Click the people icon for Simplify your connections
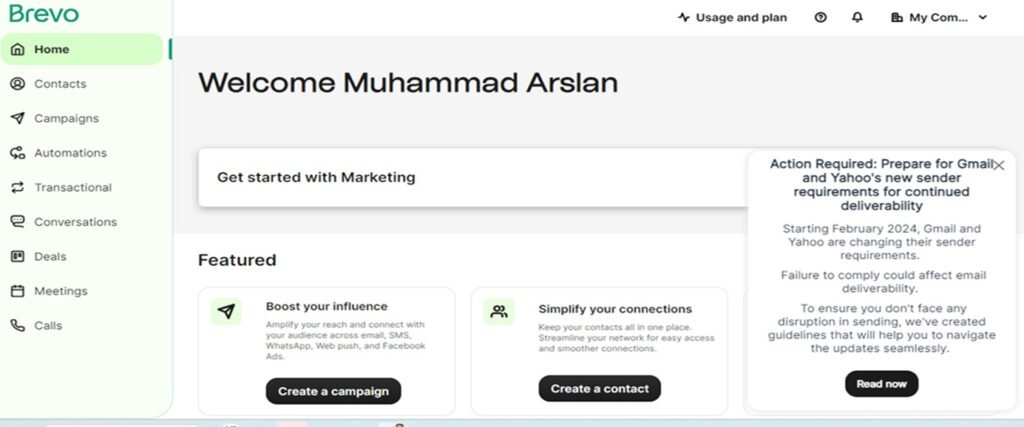Image resolution: width=1024 pixels, height=427 pixels. coord(498,312)
